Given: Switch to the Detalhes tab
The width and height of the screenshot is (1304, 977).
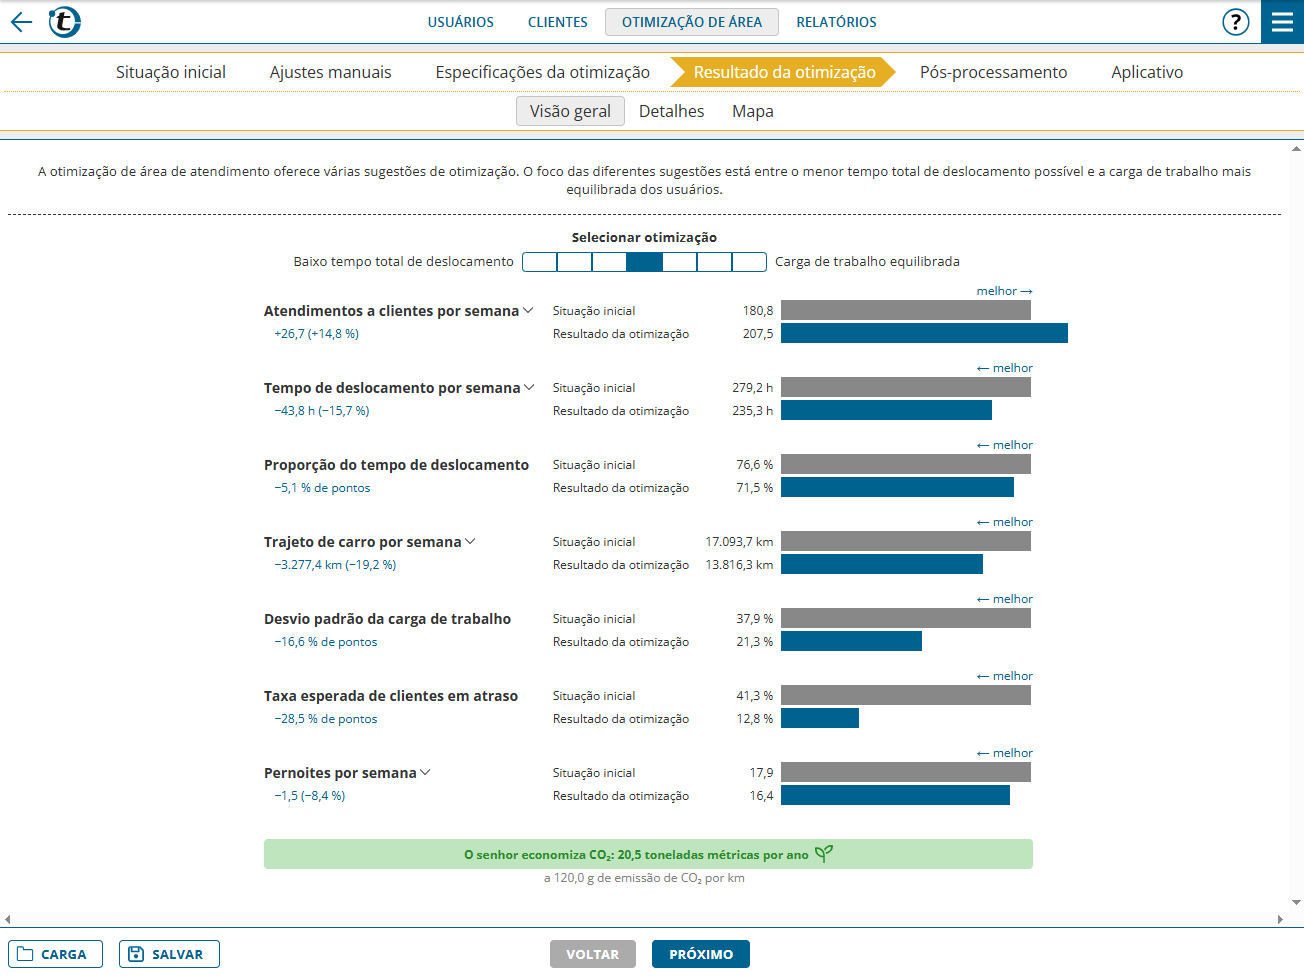Looking at the screenshot, I should click(671, 111).
